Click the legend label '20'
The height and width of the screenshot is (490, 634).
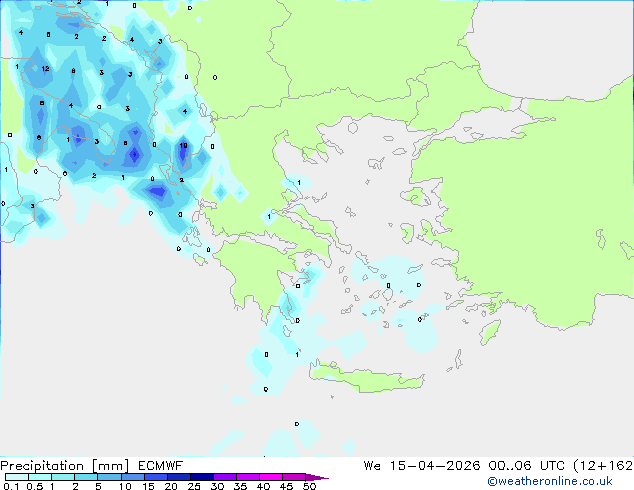[x=171, y=486]
